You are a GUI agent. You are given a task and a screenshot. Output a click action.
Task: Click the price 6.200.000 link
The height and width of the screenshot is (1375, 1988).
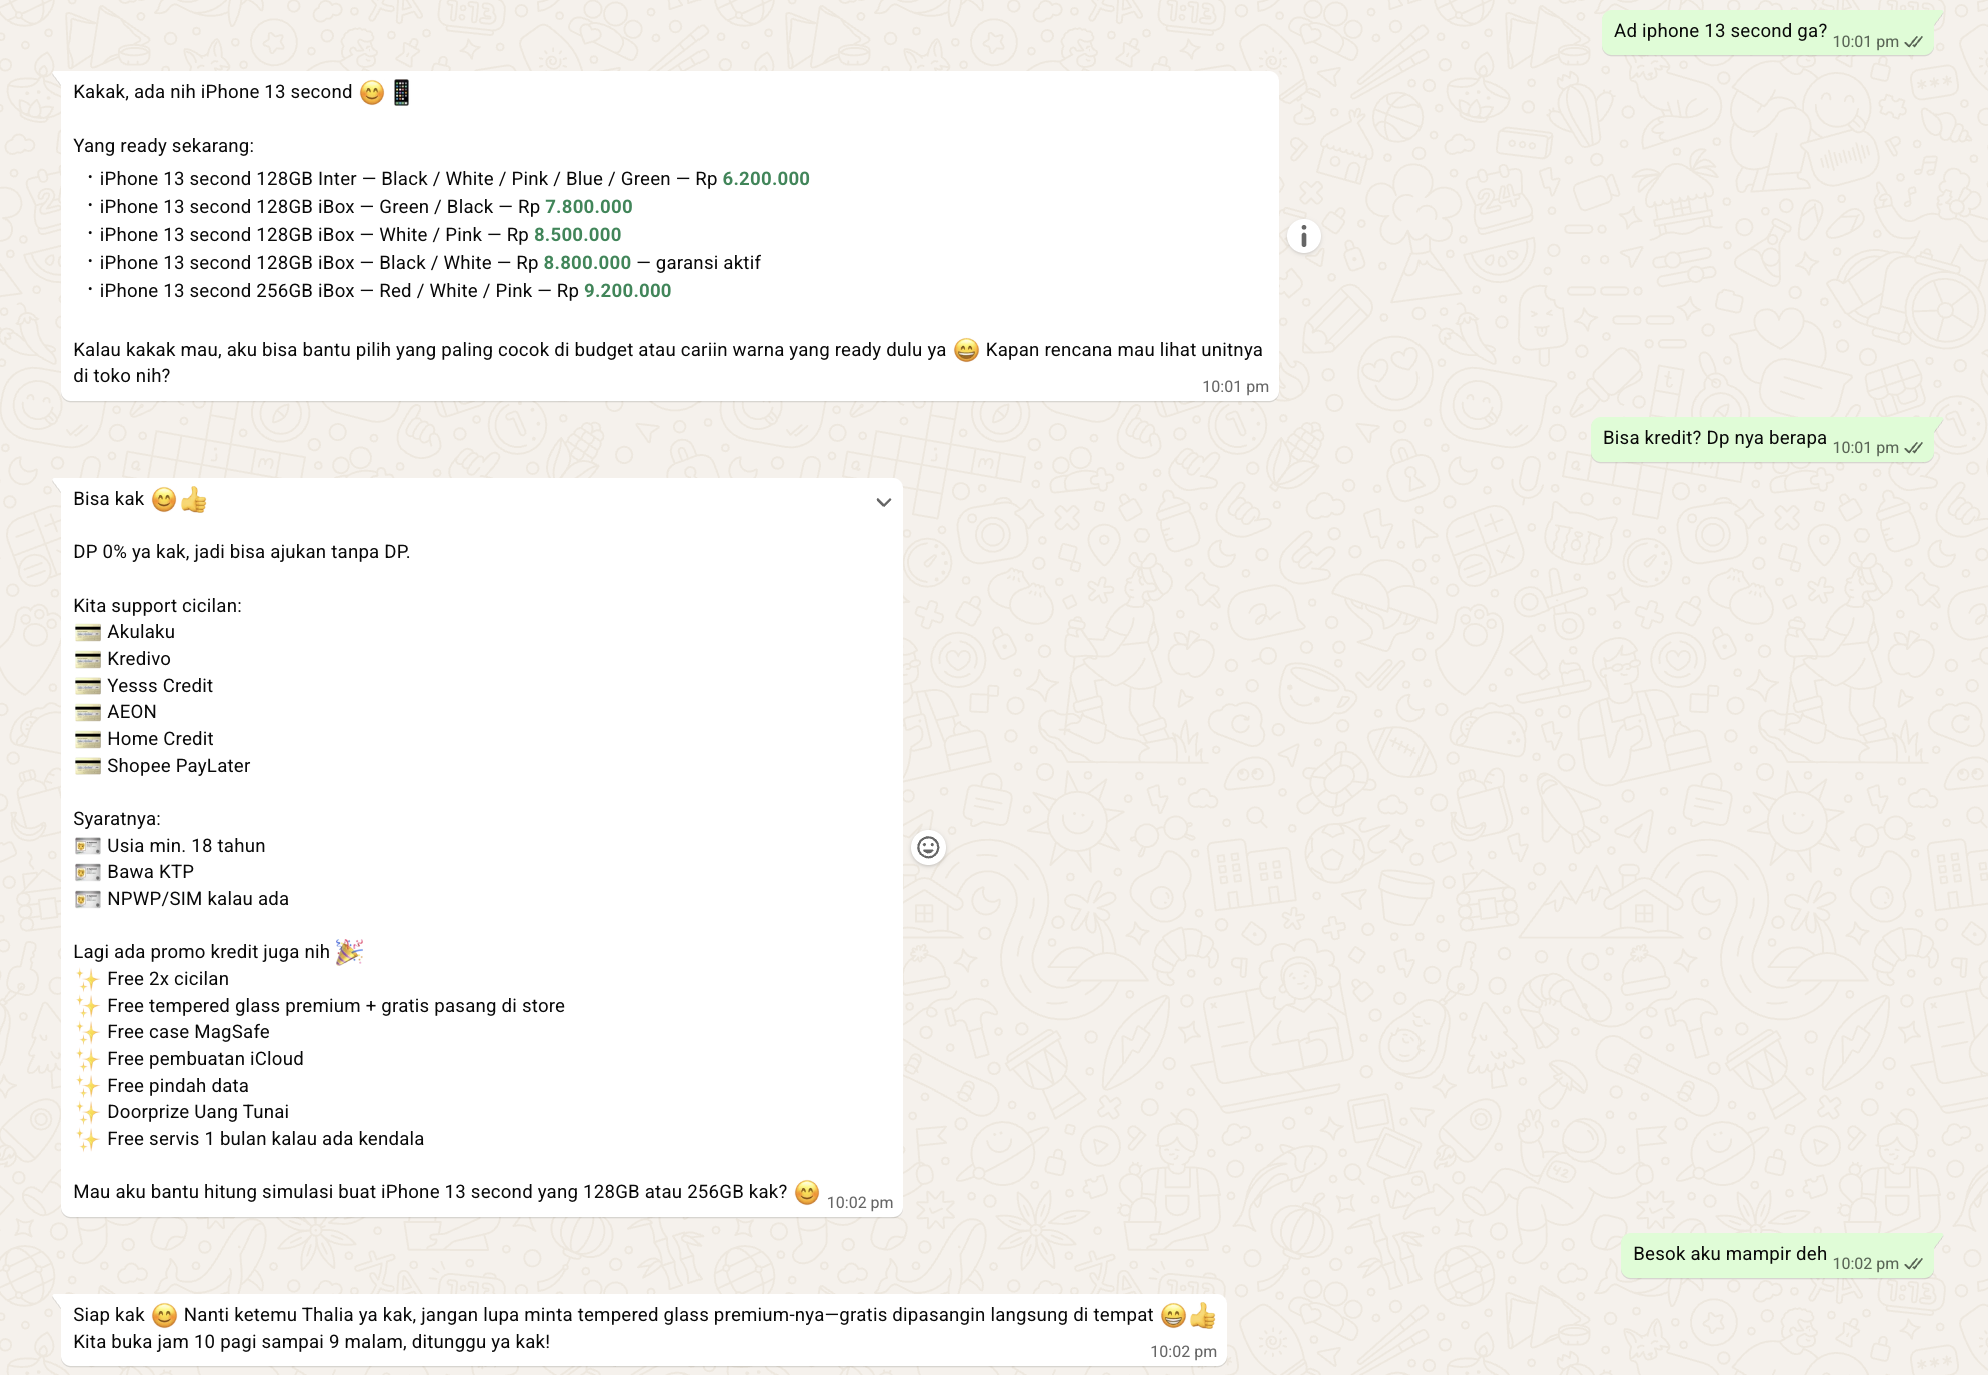click(766, 179)
